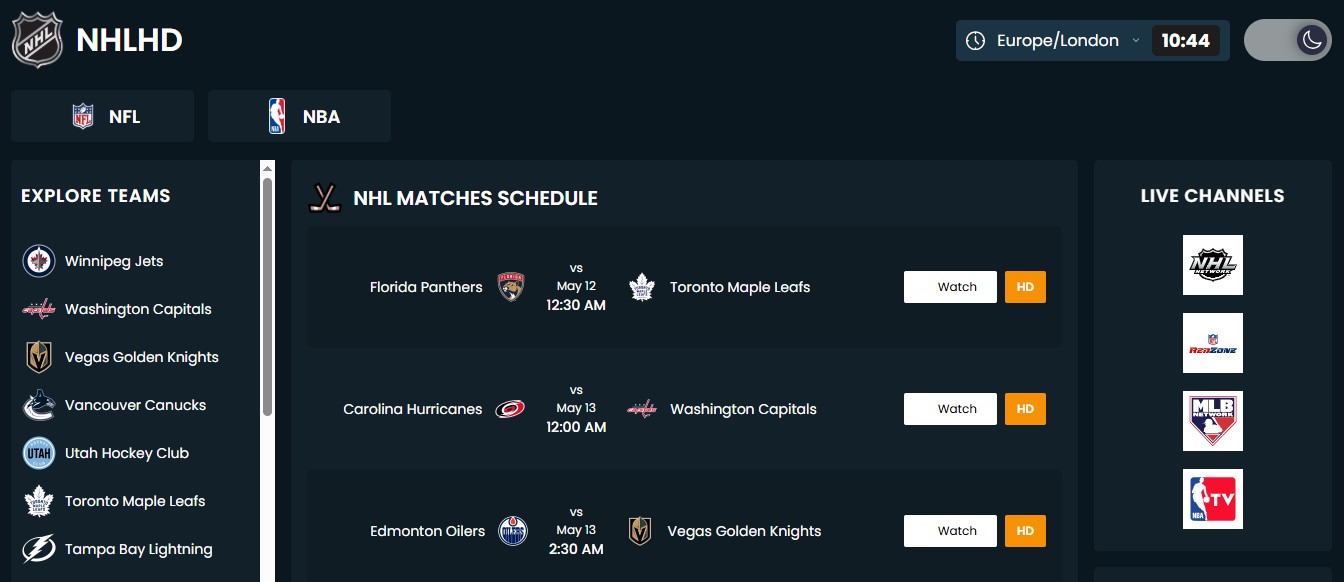Watch Edmonton Oilers vs Vegas Golden Knights
The width and height of the screenshot is (1344, 582).
[x=950, y=531]
